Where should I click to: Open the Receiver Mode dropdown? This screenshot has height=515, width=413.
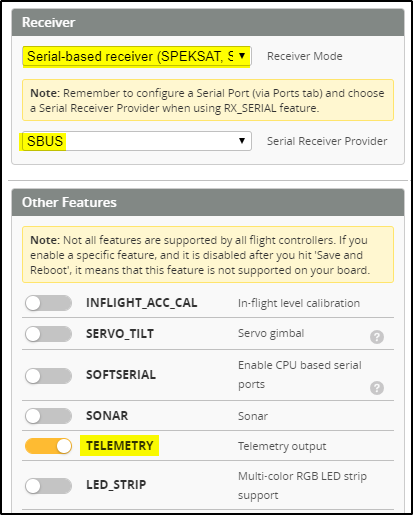[137, 56]
